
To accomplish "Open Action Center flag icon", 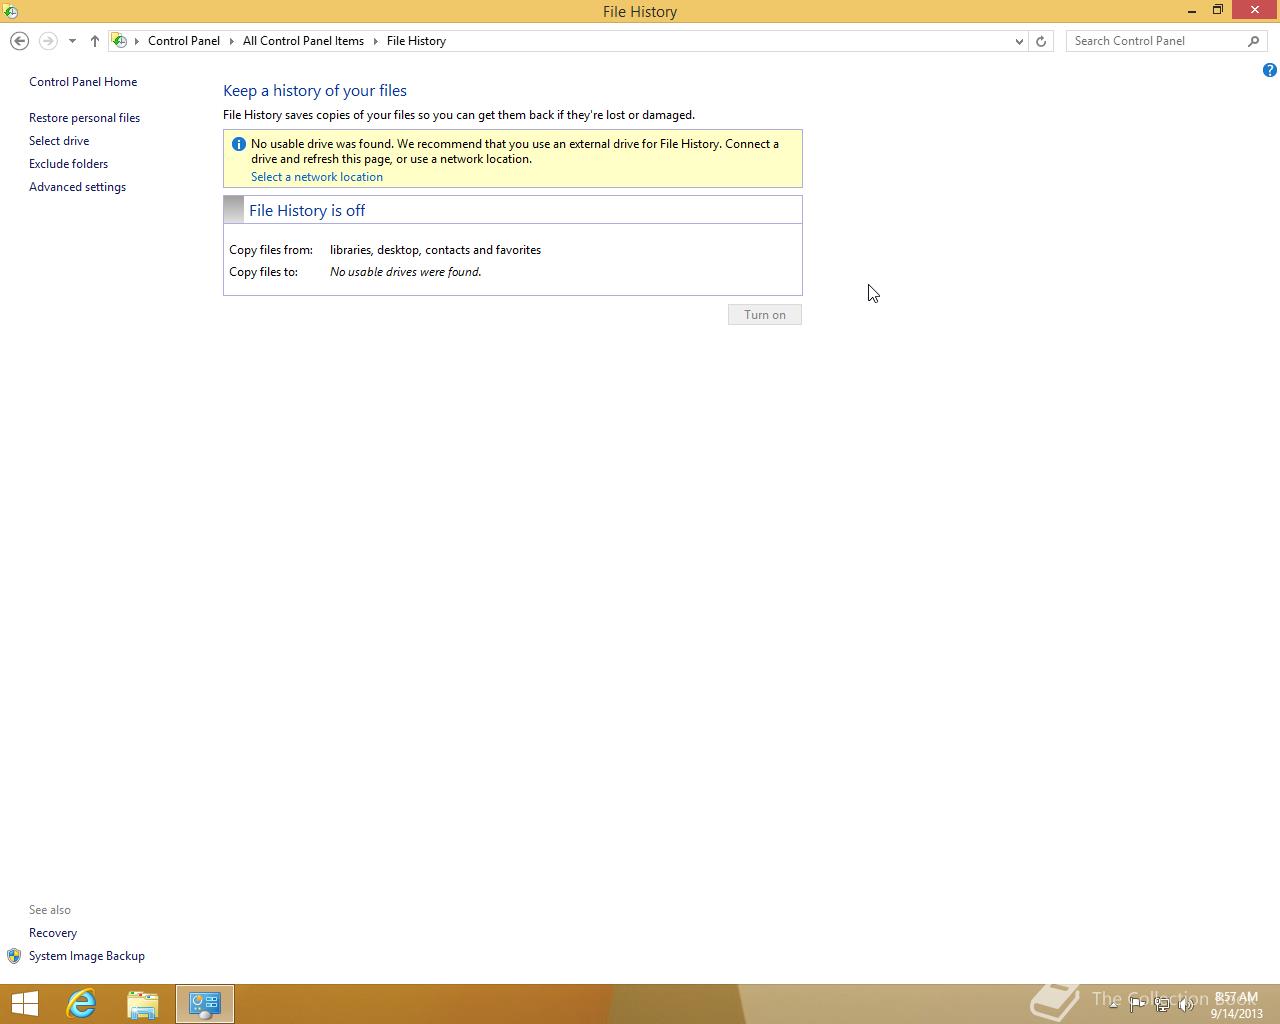I will 1137,1004.
